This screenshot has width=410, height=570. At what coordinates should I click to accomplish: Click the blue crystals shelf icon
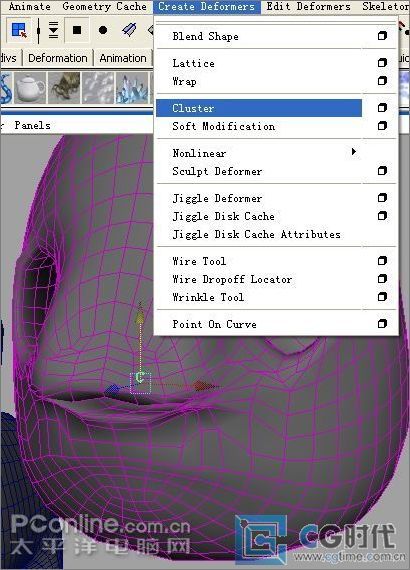pos(132,88)
